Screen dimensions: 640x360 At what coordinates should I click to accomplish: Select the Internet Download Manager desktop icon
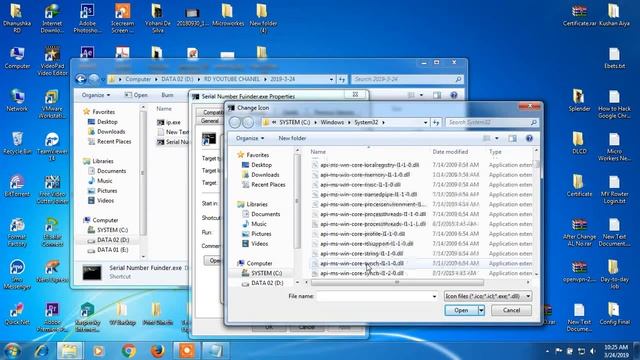(52, 18)
